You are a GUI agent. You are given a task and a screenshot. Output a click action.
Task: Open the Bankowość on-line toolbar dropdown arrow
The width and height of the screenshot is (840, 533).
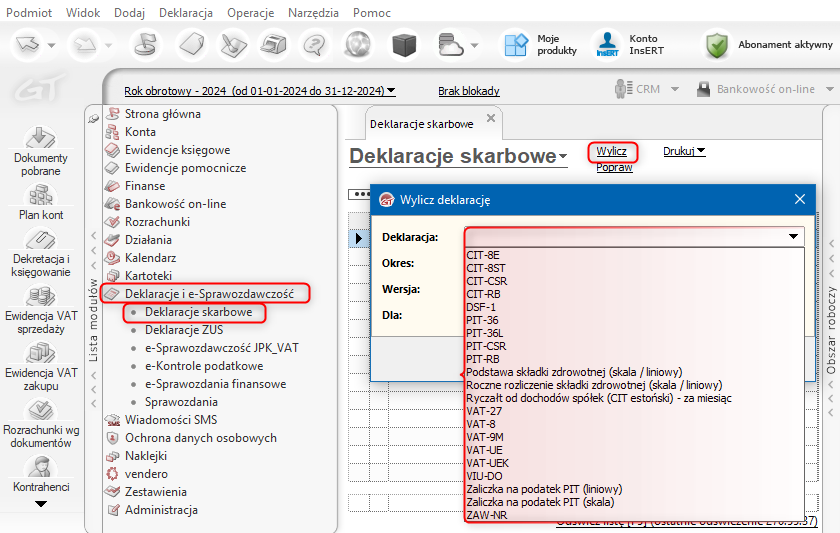point(830,89)
